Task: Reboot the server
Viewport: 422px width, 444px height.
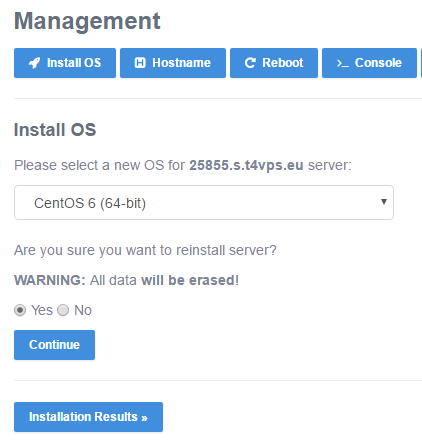Action: (274, 63)
